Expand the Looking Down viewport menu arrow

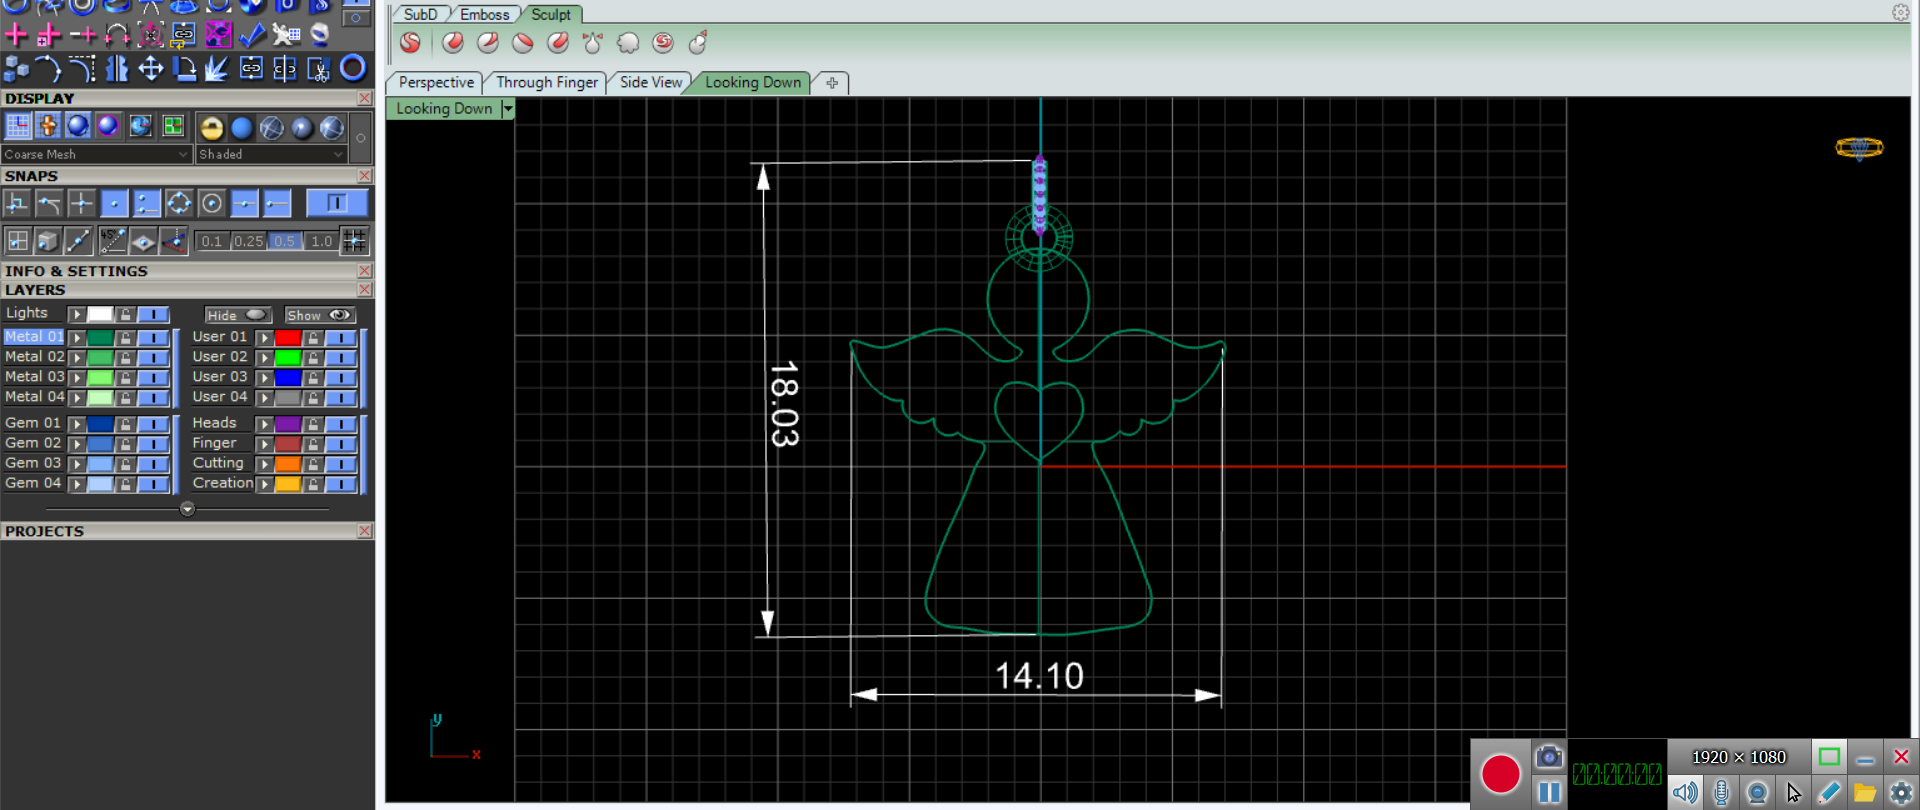coord(508,109)
